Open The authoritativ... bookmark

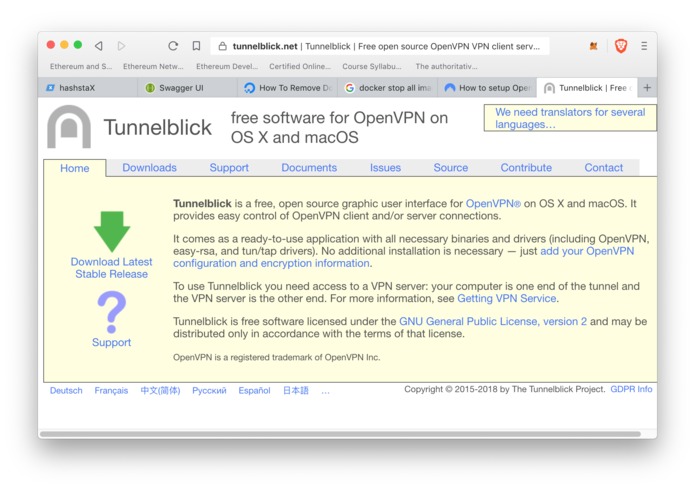coord(446,66)
